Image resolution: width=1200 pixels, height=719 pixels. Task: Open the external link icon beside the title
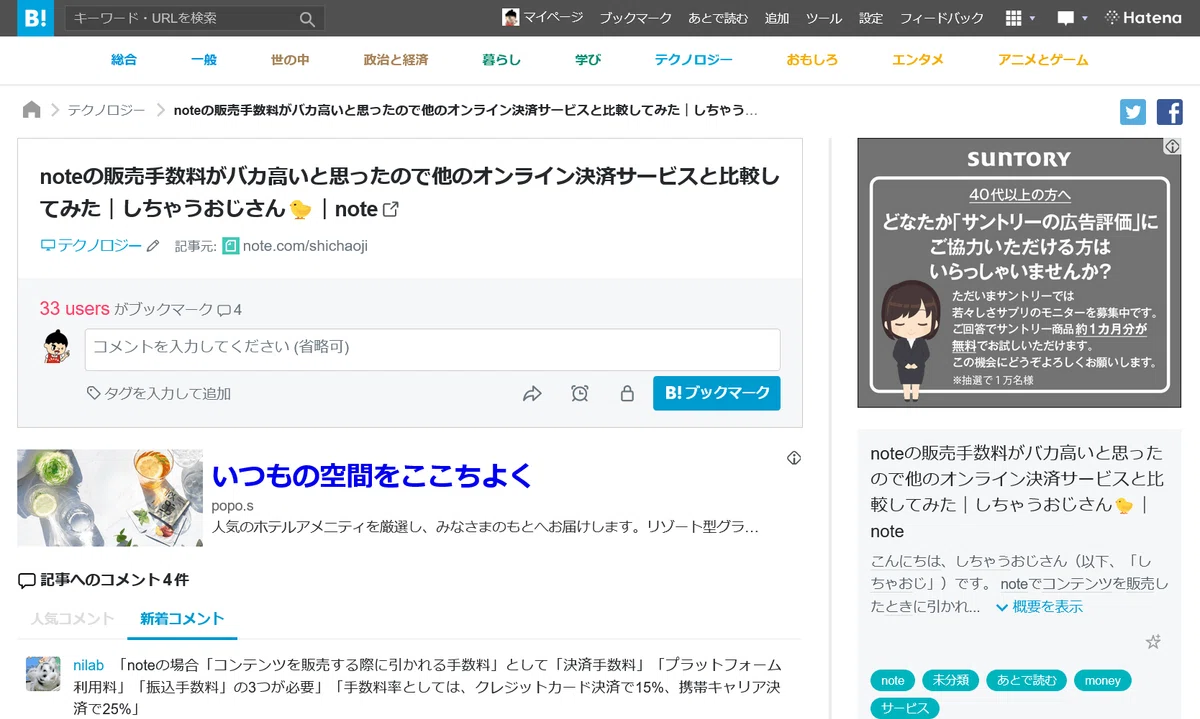tap(391, 209)
